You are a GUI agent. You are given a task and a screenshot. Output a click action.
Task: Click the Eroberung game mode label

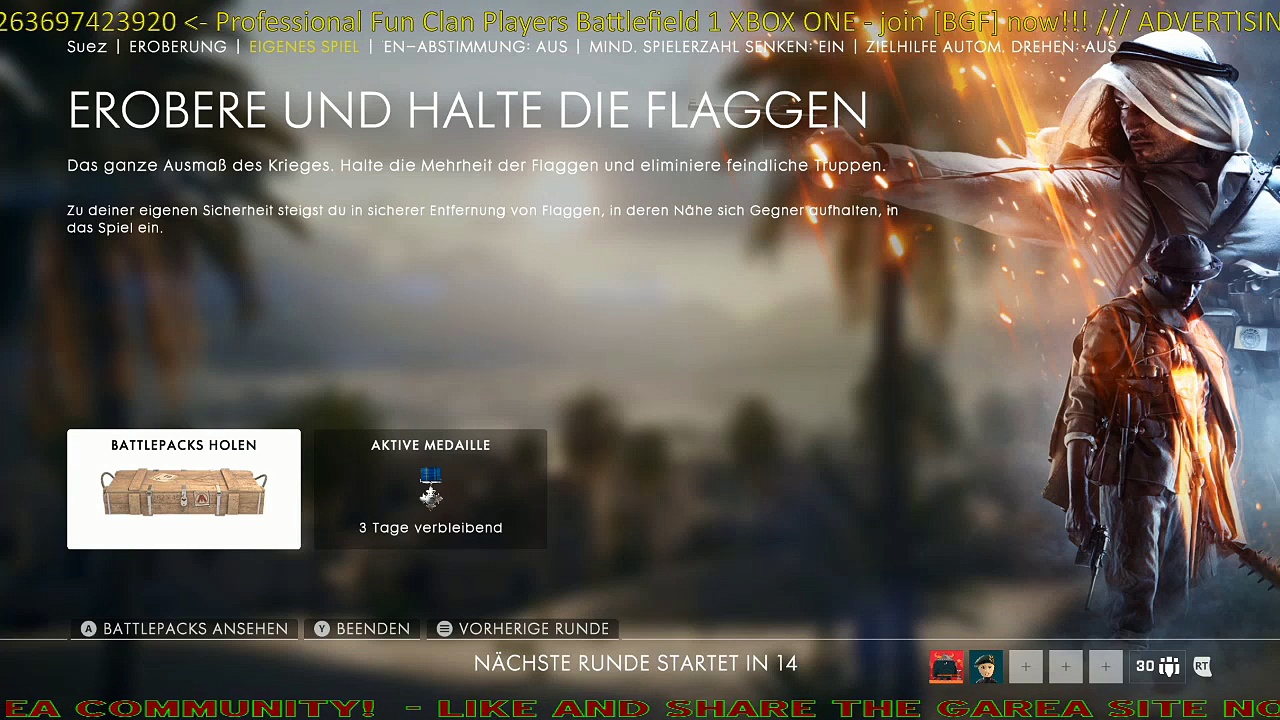(x=178, y=47)
